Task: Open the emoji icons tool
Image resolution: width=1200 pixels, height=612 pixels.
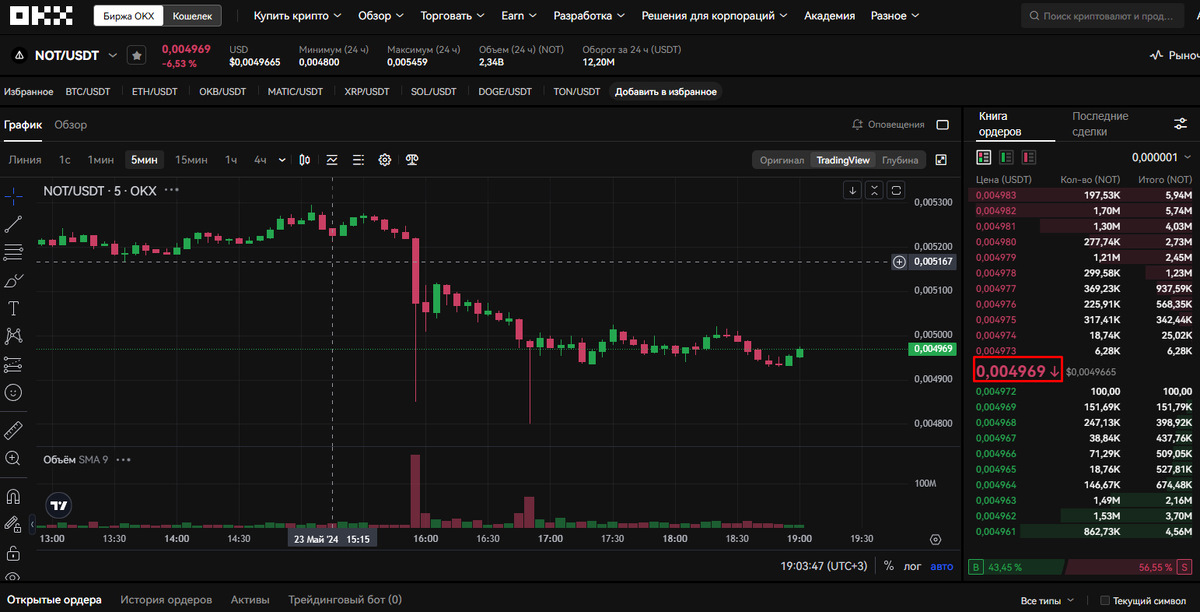Action: (x=14, y=393)
